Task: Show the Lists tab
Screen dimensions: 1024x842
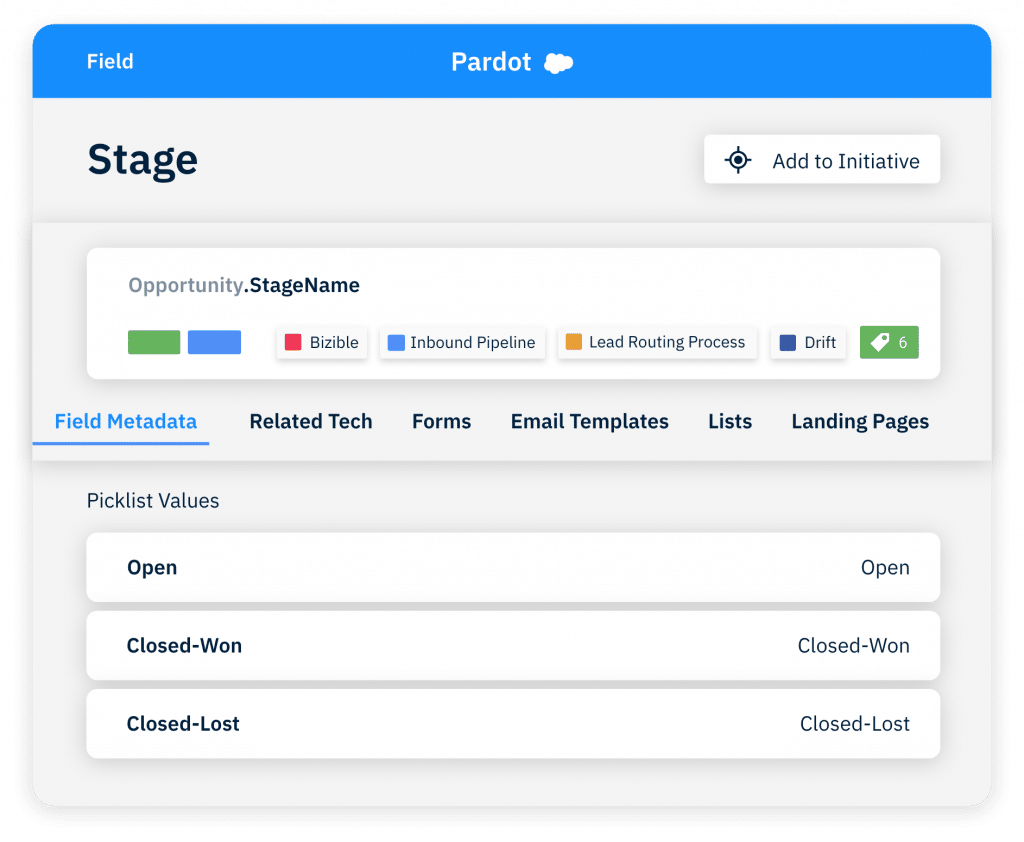Action: [x=730, y=422]
